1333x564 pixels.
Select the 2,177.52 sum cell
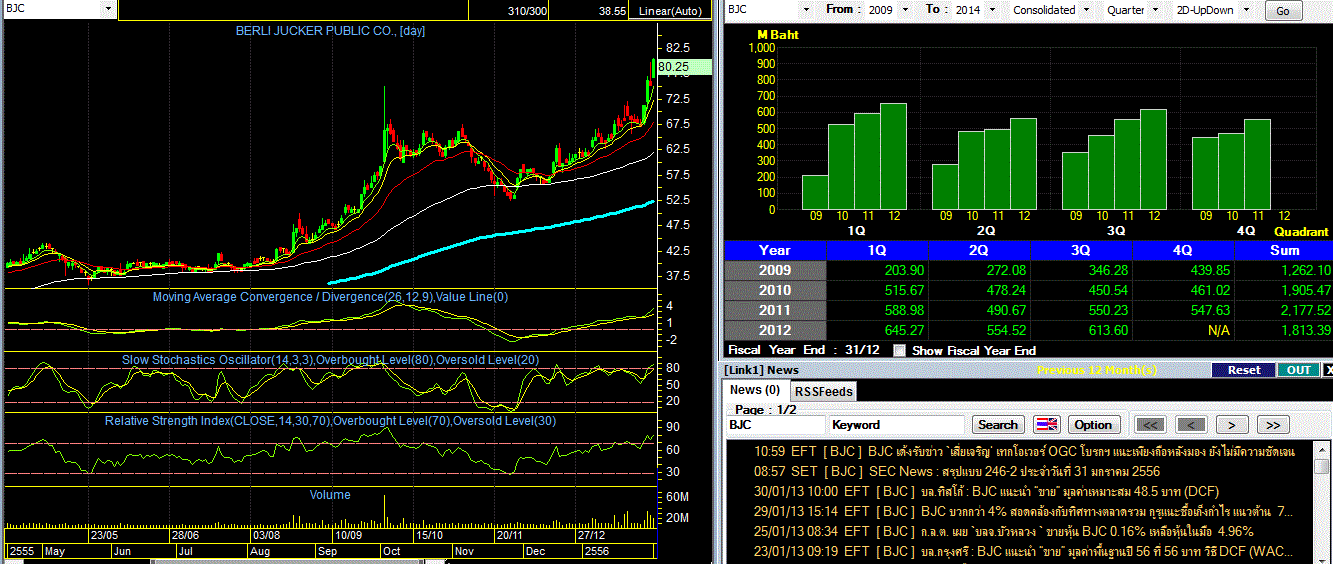[1284, 310]
